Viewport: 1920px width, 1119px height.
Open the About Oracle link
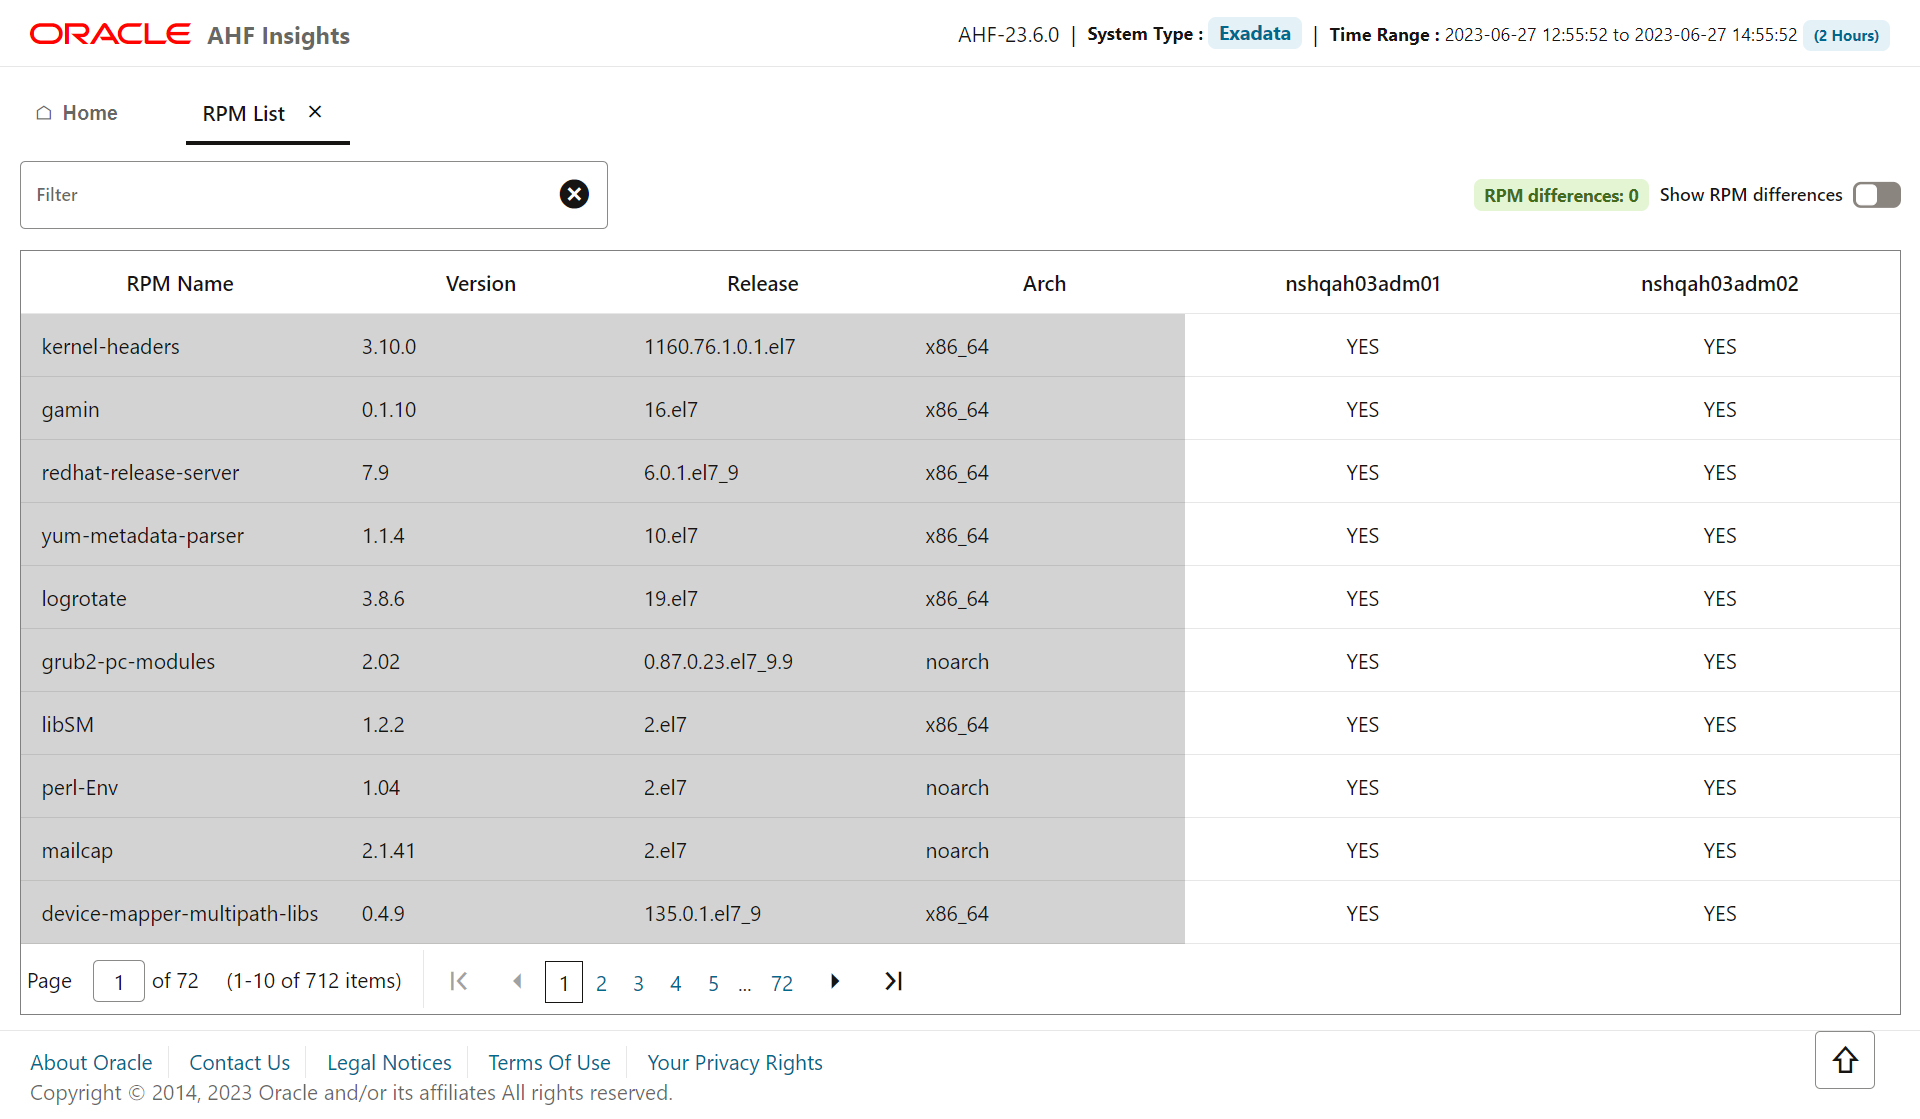coord(91,1062)
